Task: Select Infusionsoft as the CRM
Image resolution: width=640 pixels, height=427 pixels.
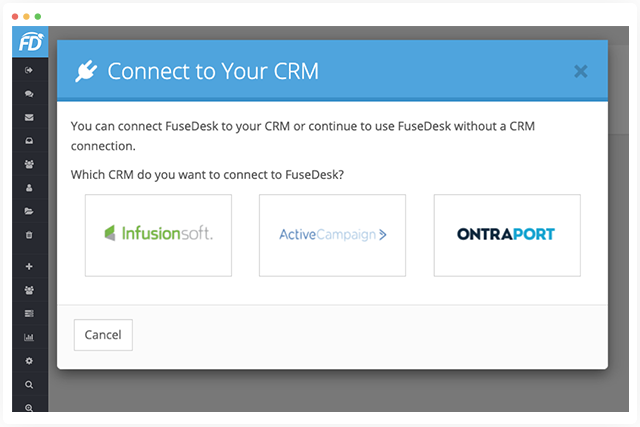Action: 158,235
